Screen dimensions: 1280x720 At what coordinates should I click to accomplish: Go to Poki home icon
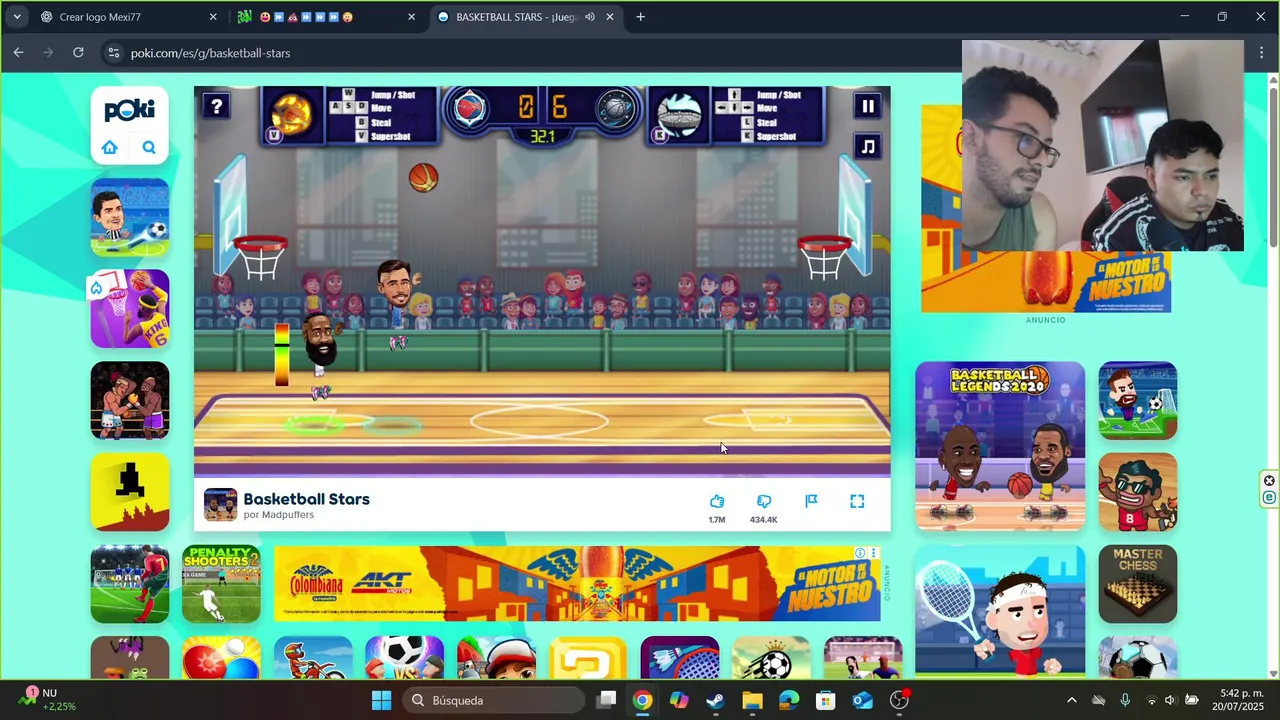point(110,148)
